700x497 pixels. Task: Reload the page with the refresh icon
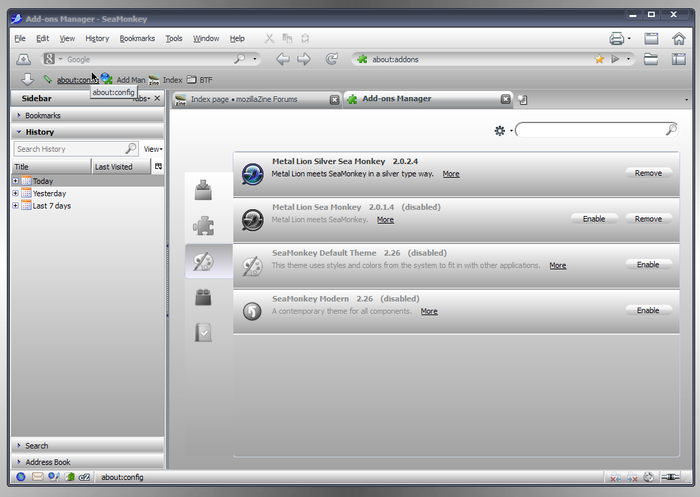(x=332, y=59)
